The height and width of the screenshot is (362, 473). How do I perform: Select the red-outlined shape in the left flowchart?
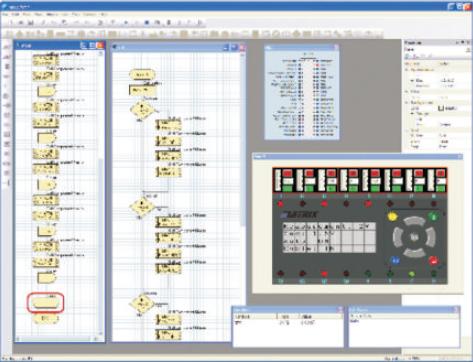[x=45, y=303]
